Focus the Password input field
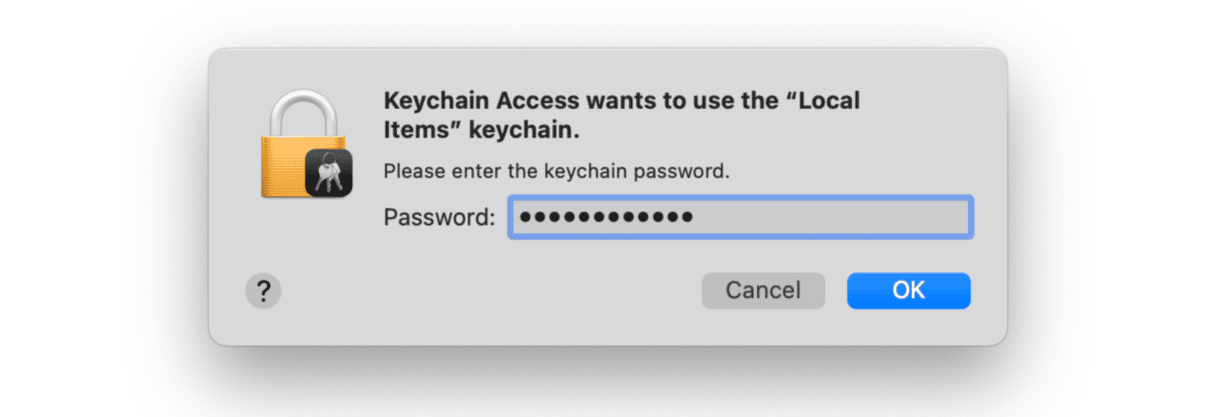 pos(740,217)
